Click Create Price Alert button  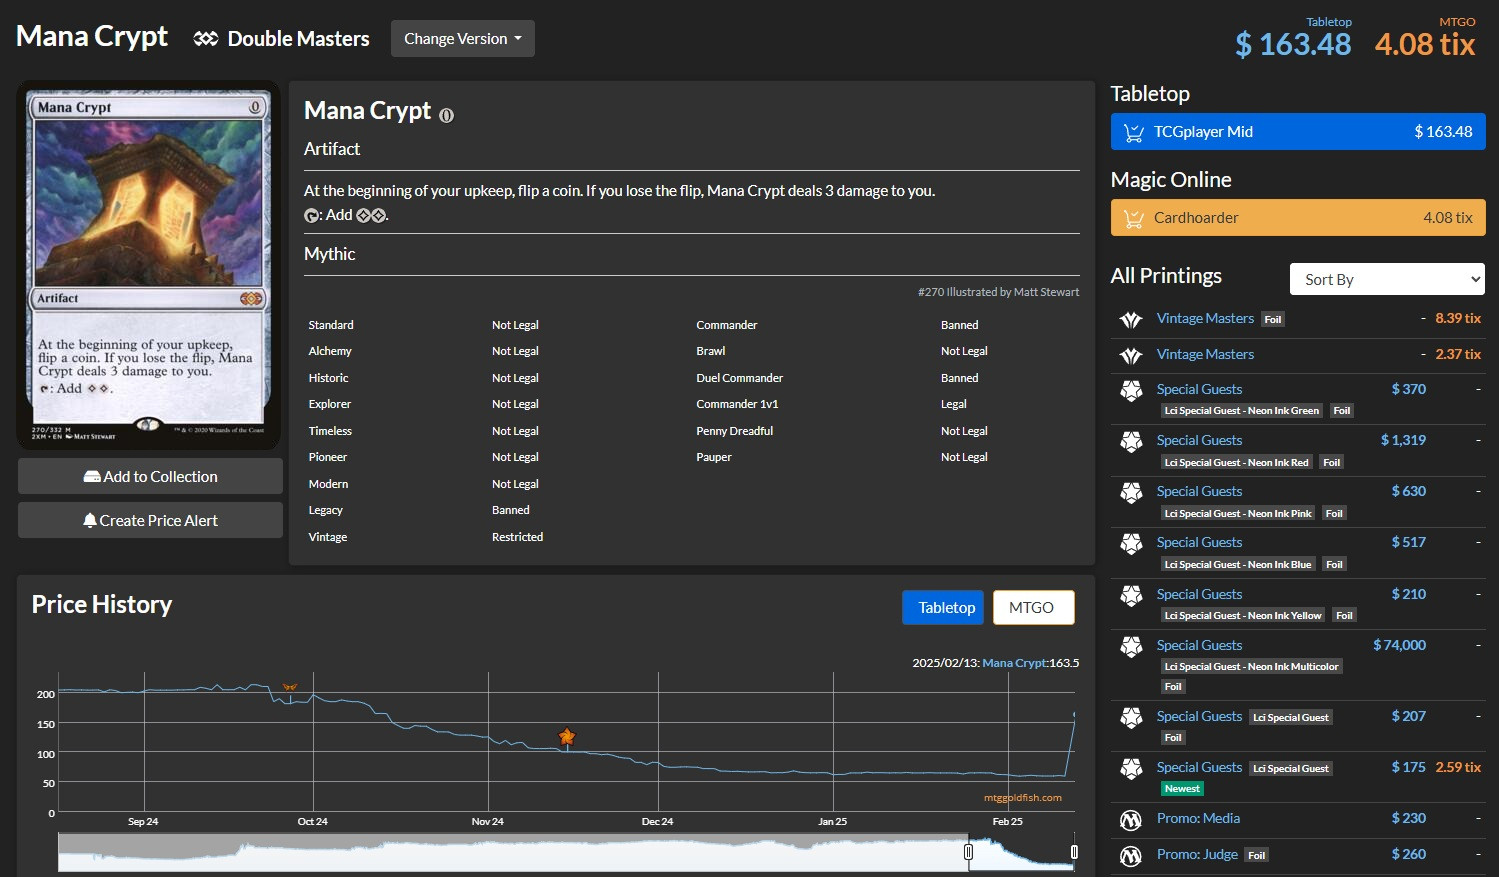pyautogui.click(x=150, y=520)
